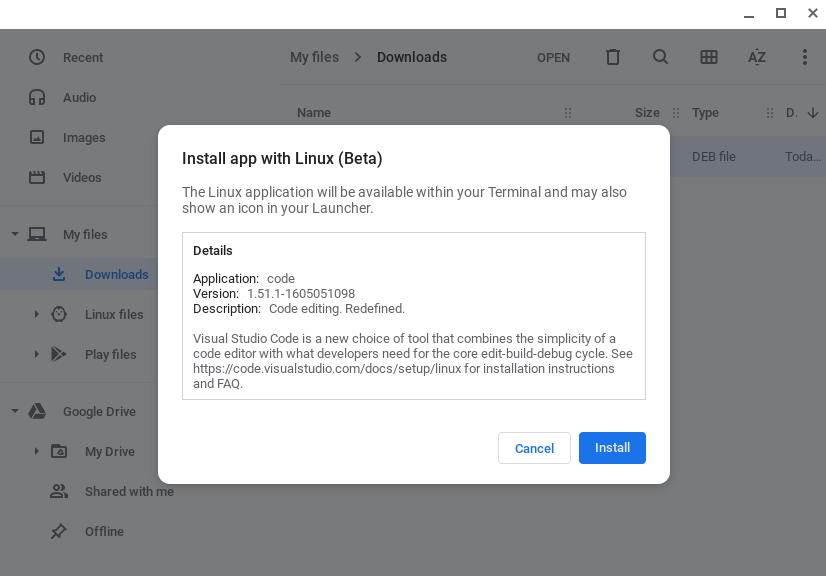
Task: Click the delete (trash) icon
Action: point(612,57)
